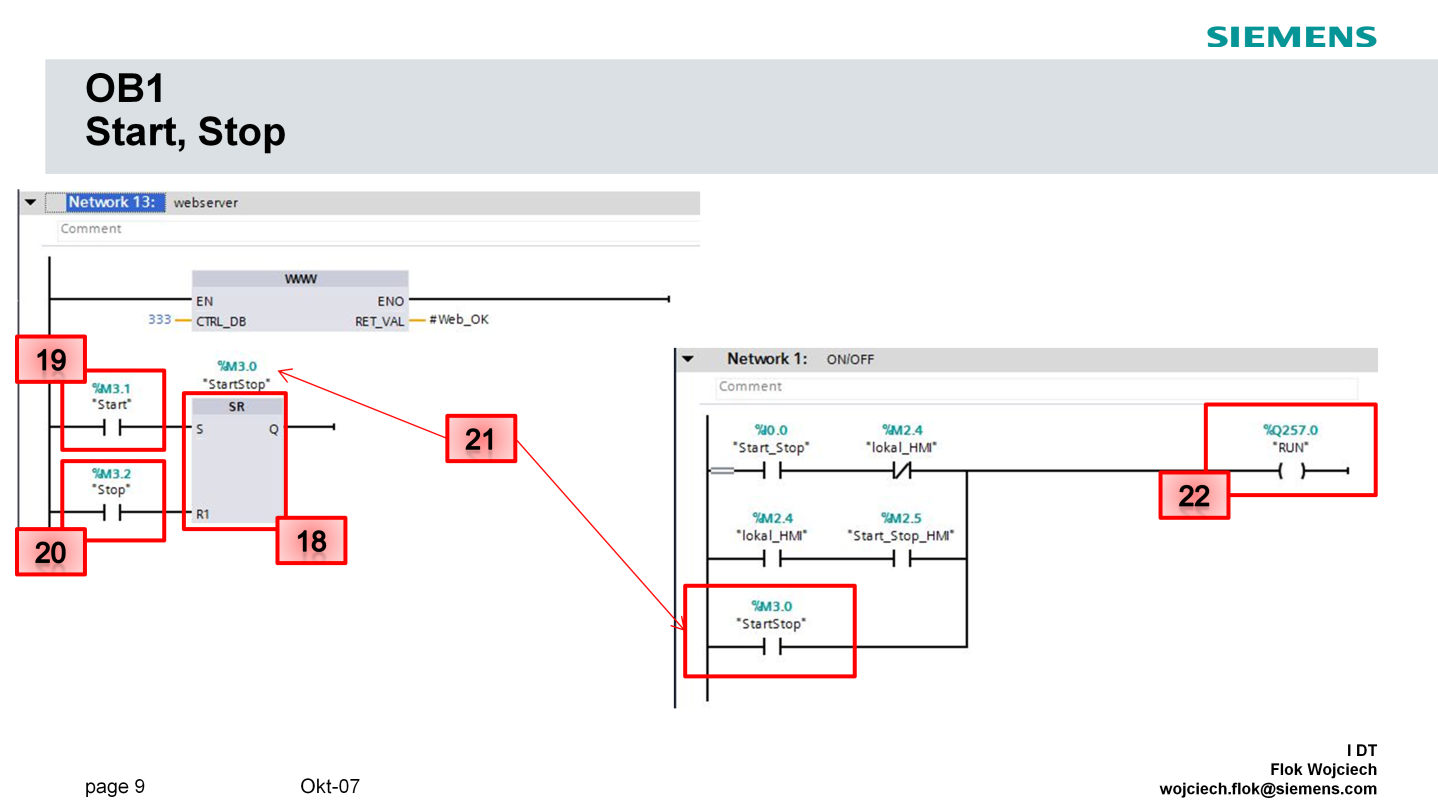Select the SR flip-flop block
The height and width of the screenshot is (809, 1438).
[x=236, y=461]
